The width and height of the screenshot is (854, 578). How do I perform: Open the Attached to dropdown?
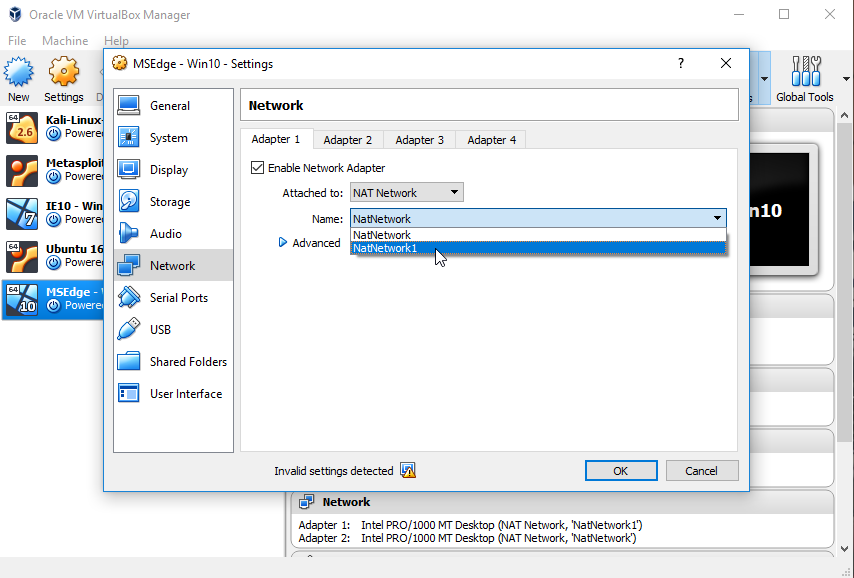tap(406, 192)
